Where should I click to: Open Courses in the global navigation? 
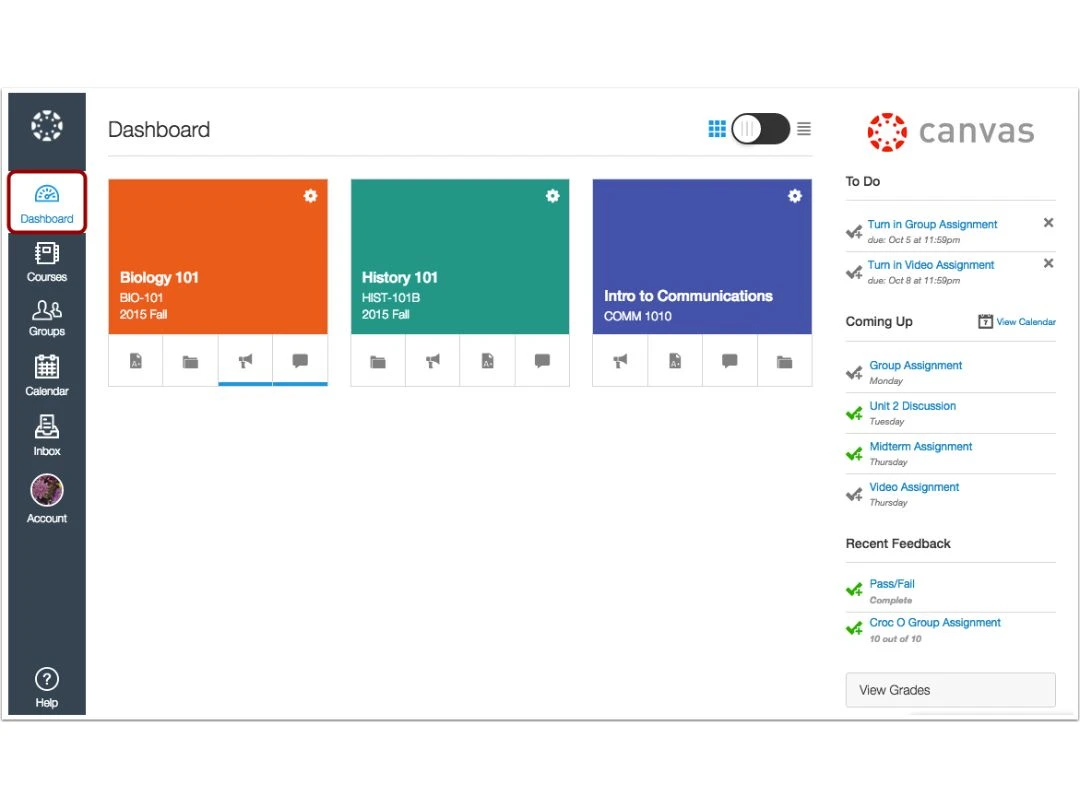47,262
